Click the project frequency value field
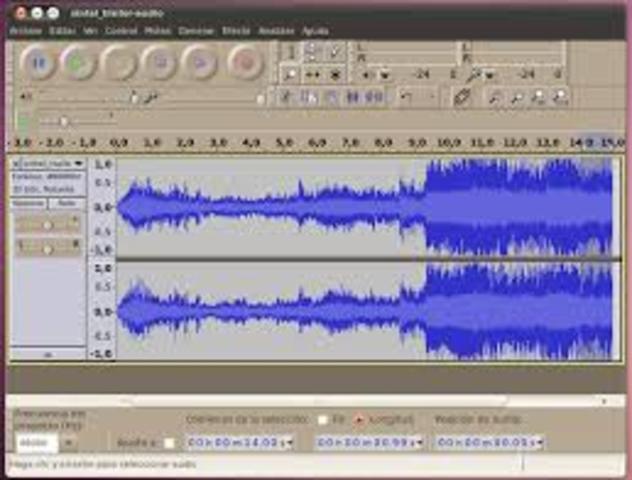The height and width of the screenshot is (480, 632). 37,443
